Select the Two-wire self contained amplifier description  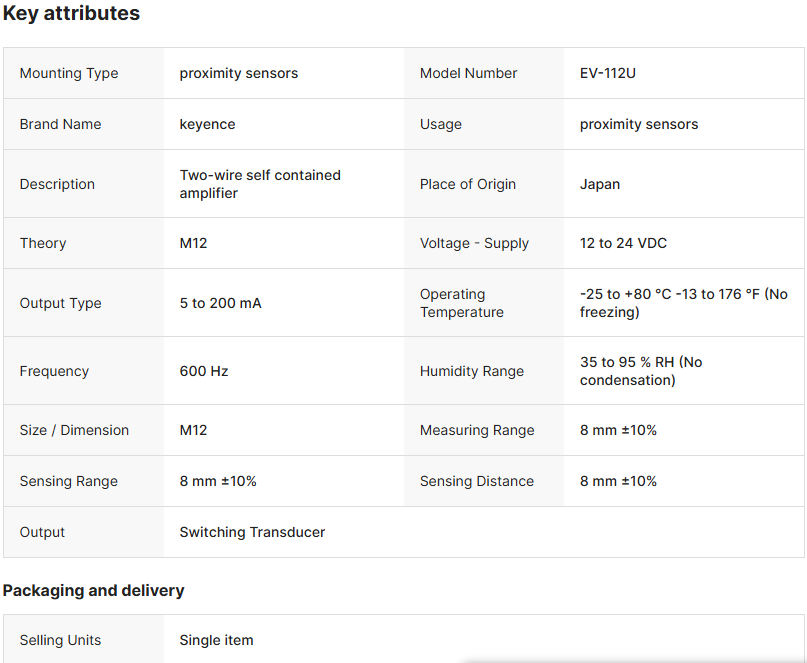(260, 184)
